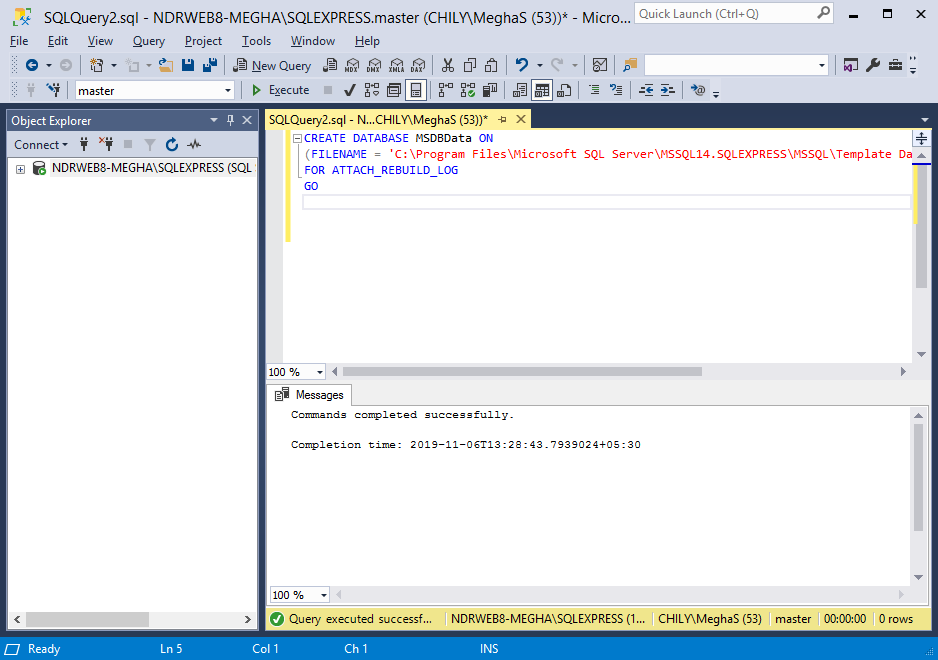Image resolution: width=938 pixels, height=660 pixels.
Task: Expand the NDRWEB8-MEGHA\SQLEXPRESS server node
Action: pos(20,169)
